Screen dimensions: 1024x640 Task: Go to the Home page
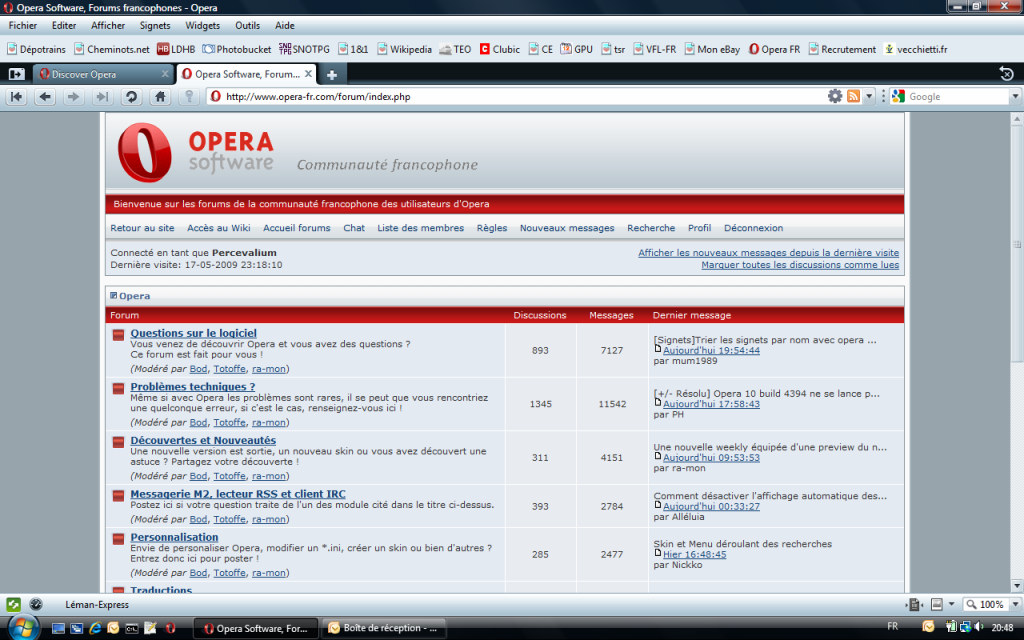(160, 97)
